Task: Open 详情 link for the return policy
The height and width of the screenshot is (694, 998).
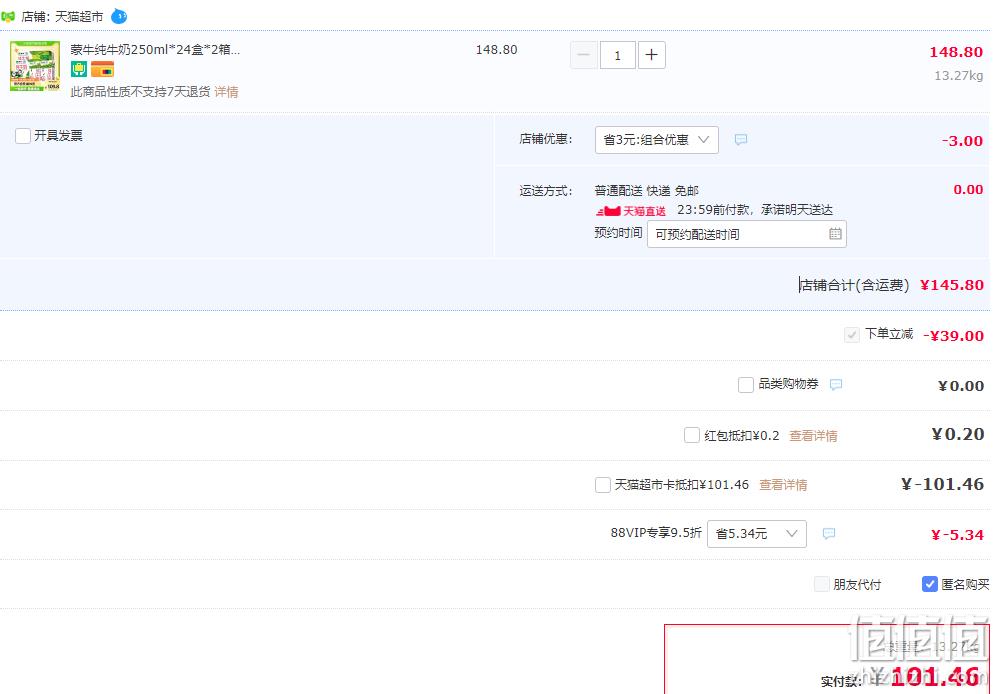Action: click(226, 92)
